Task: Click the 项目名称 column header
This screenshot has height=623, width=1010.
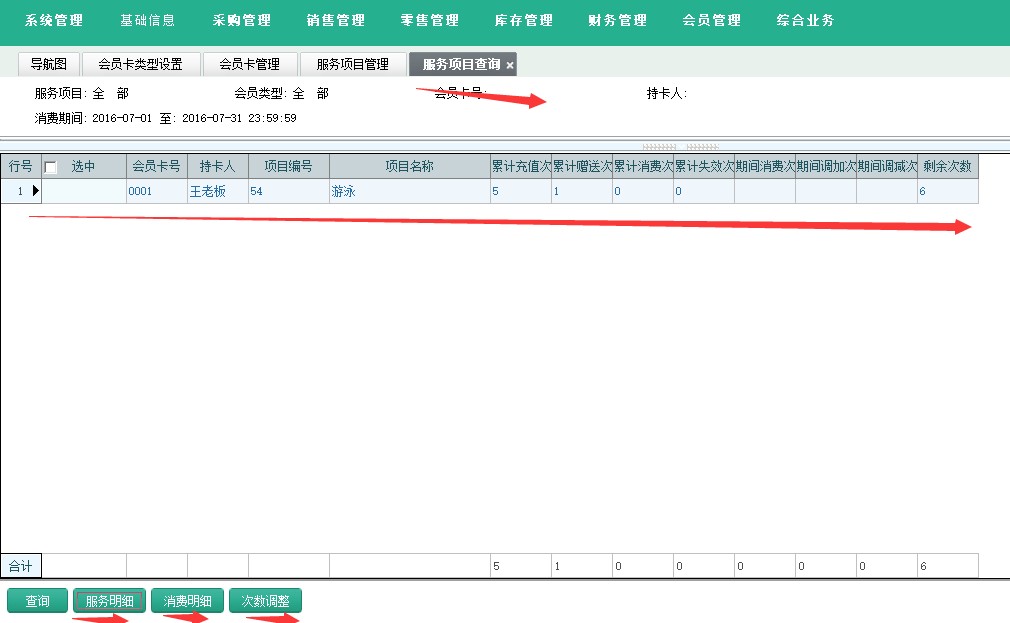Action: [410, 166]
